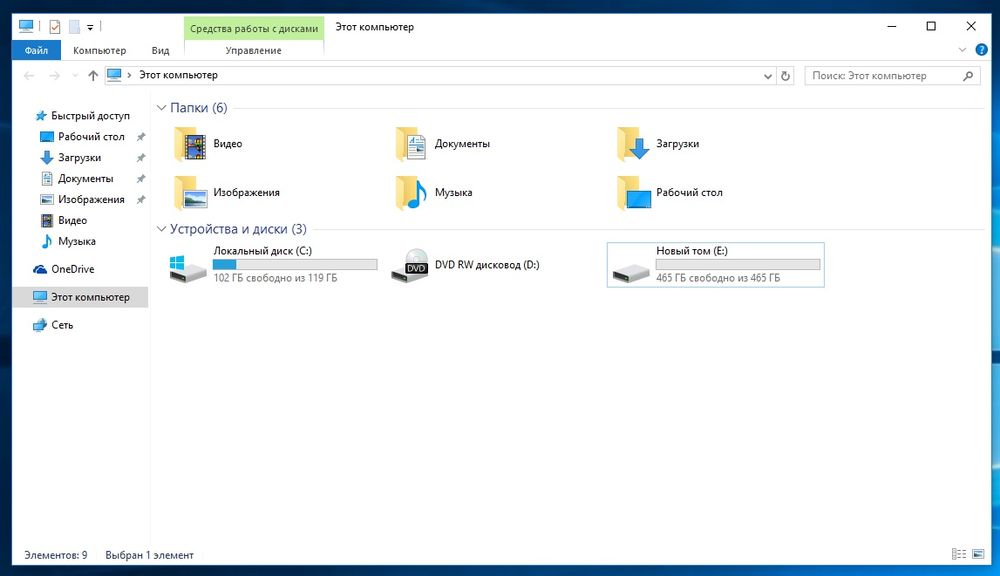Click text 102 ГБ свободно из 119 ГБ

[x=275, y=278]
